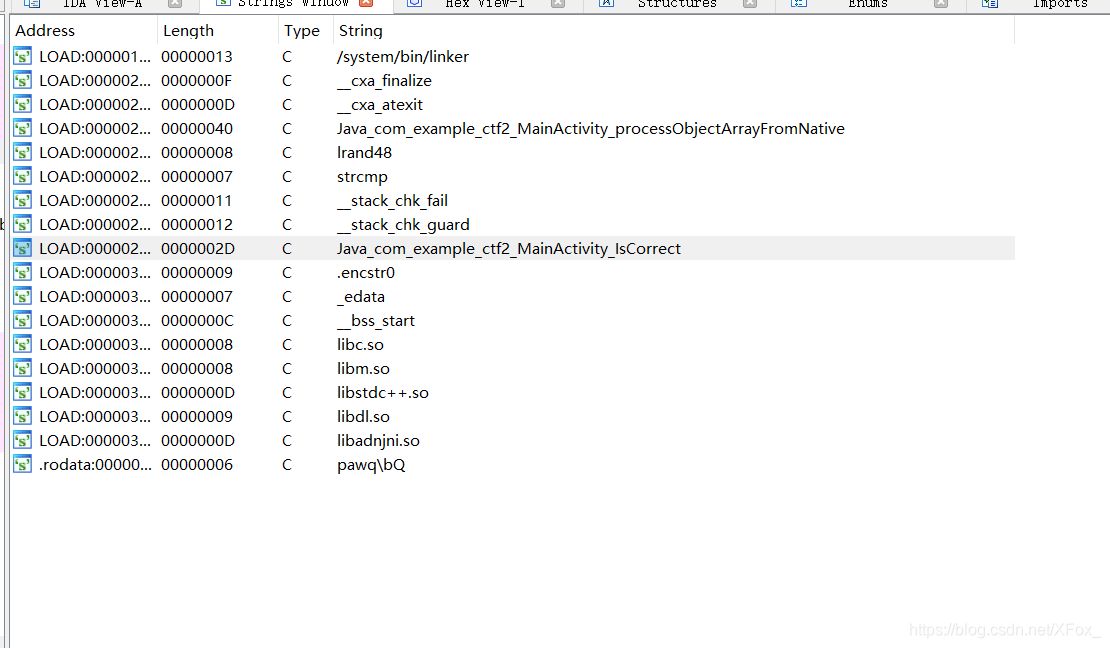Close the Strings window tab

click(366, 3)
